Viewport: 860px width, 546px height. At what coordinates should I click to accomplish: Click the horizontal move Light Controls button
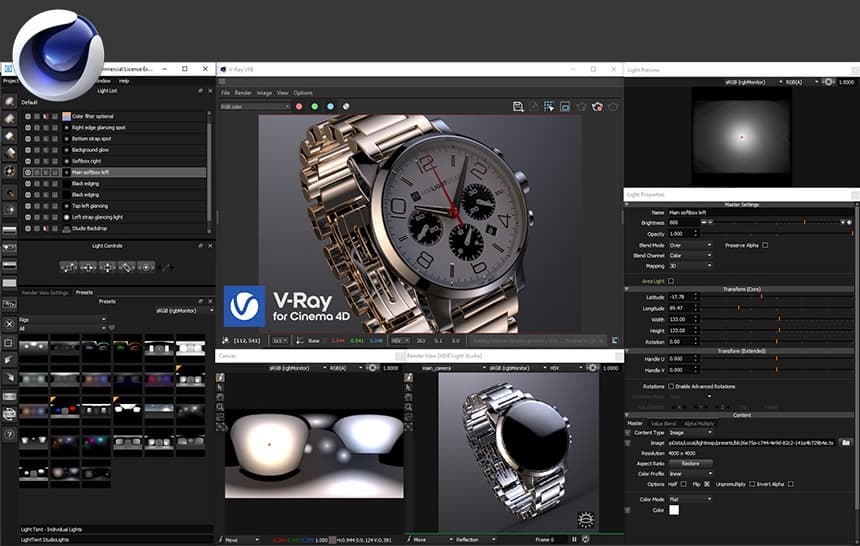click(x=88, y=267)
